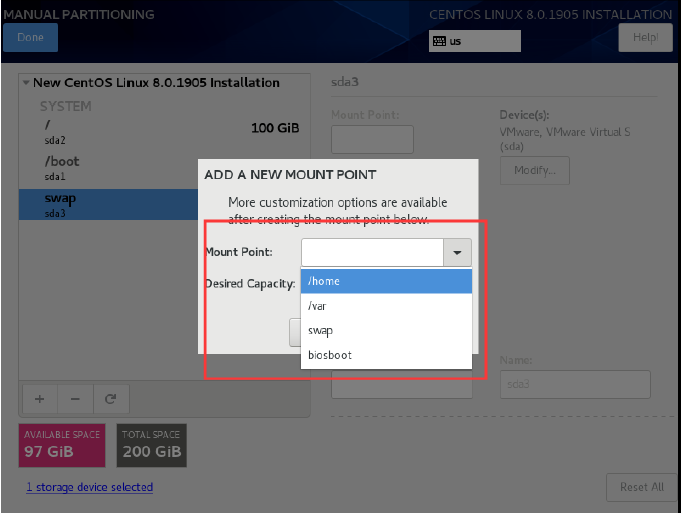Click the Mount Point field in sda3 panel

tap(372, 139)
